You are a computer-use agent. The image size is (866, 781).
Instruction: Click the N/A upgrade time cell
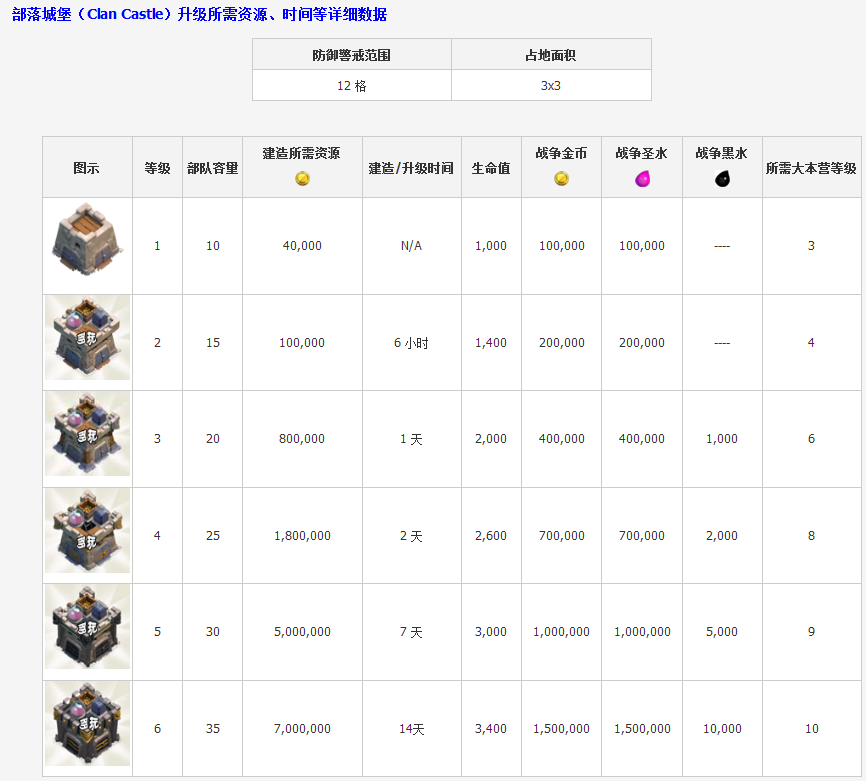click(411, 246)
